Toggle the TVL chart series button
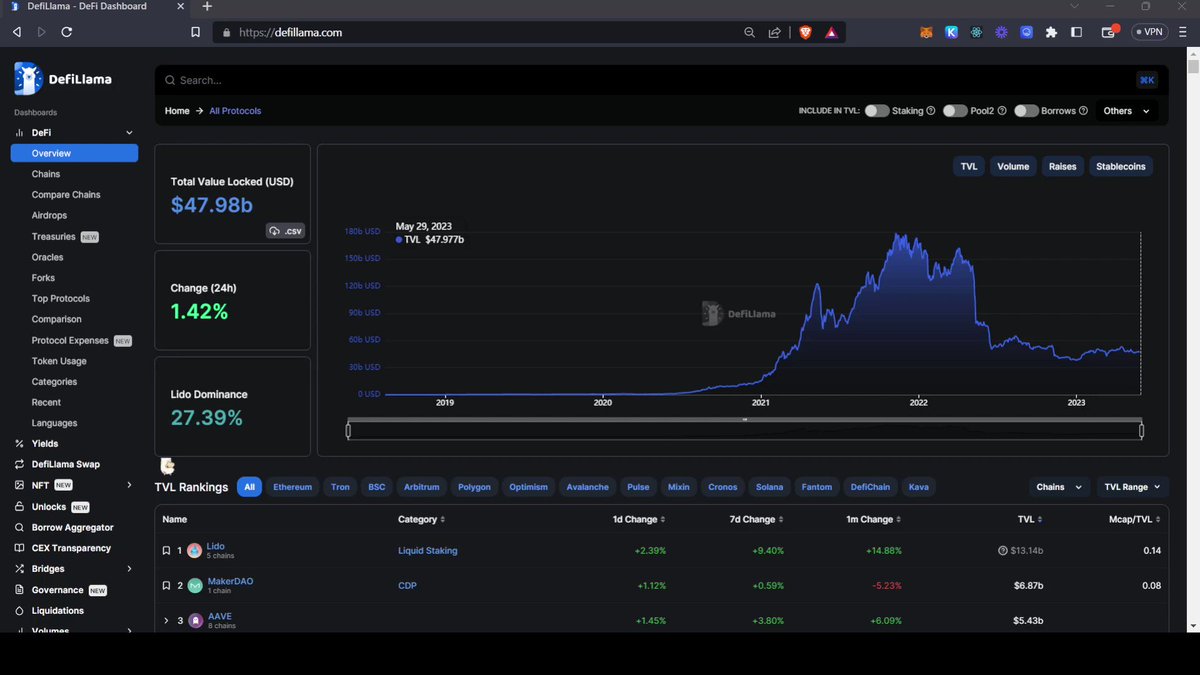Viewport: 1200px width, 675px height. 969,166
